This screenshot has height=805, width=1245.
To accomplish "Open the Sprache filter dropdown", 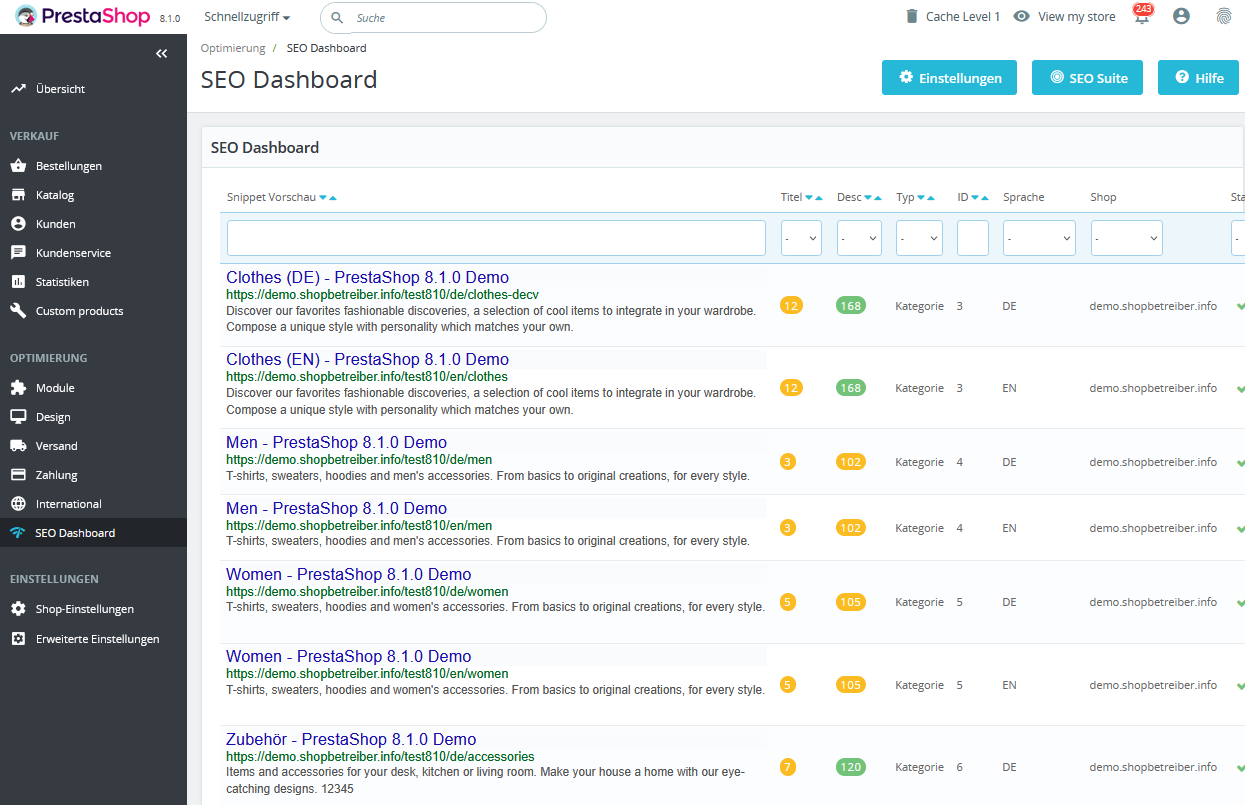I will 1039,238.
